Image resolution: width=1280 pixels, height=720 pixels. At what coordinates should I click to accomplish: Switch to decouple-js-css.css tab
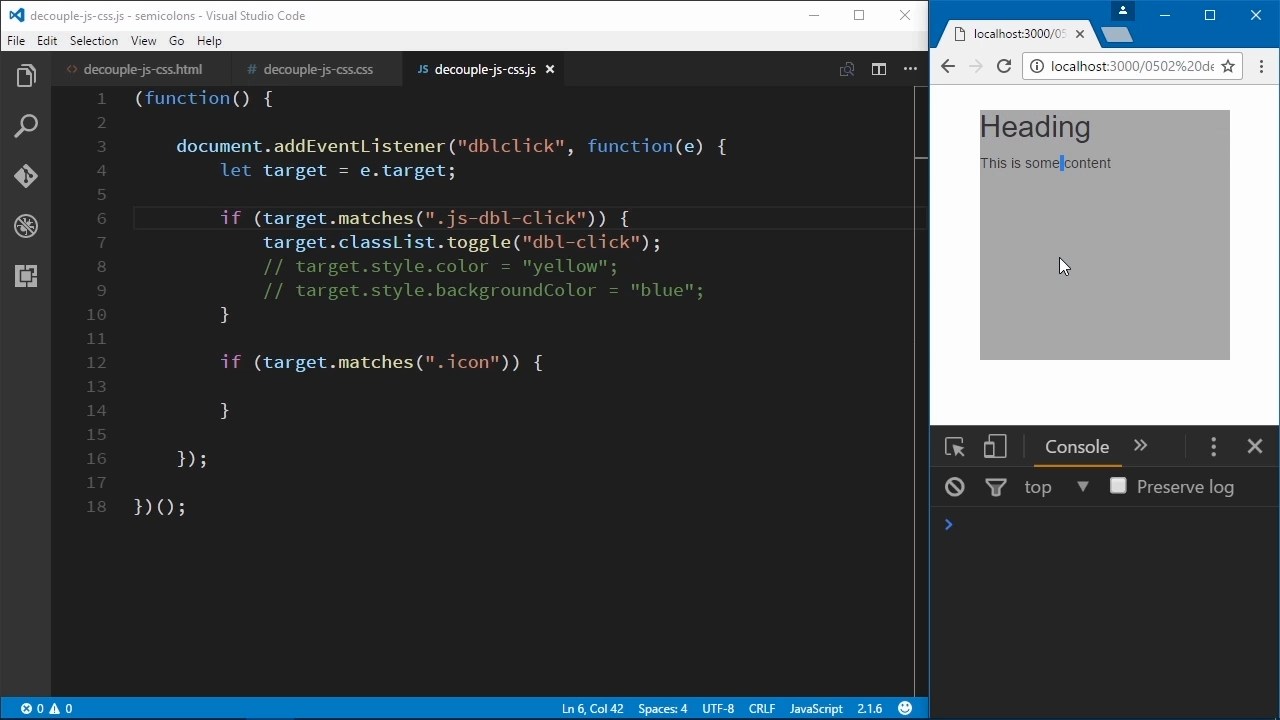[317, 69]
